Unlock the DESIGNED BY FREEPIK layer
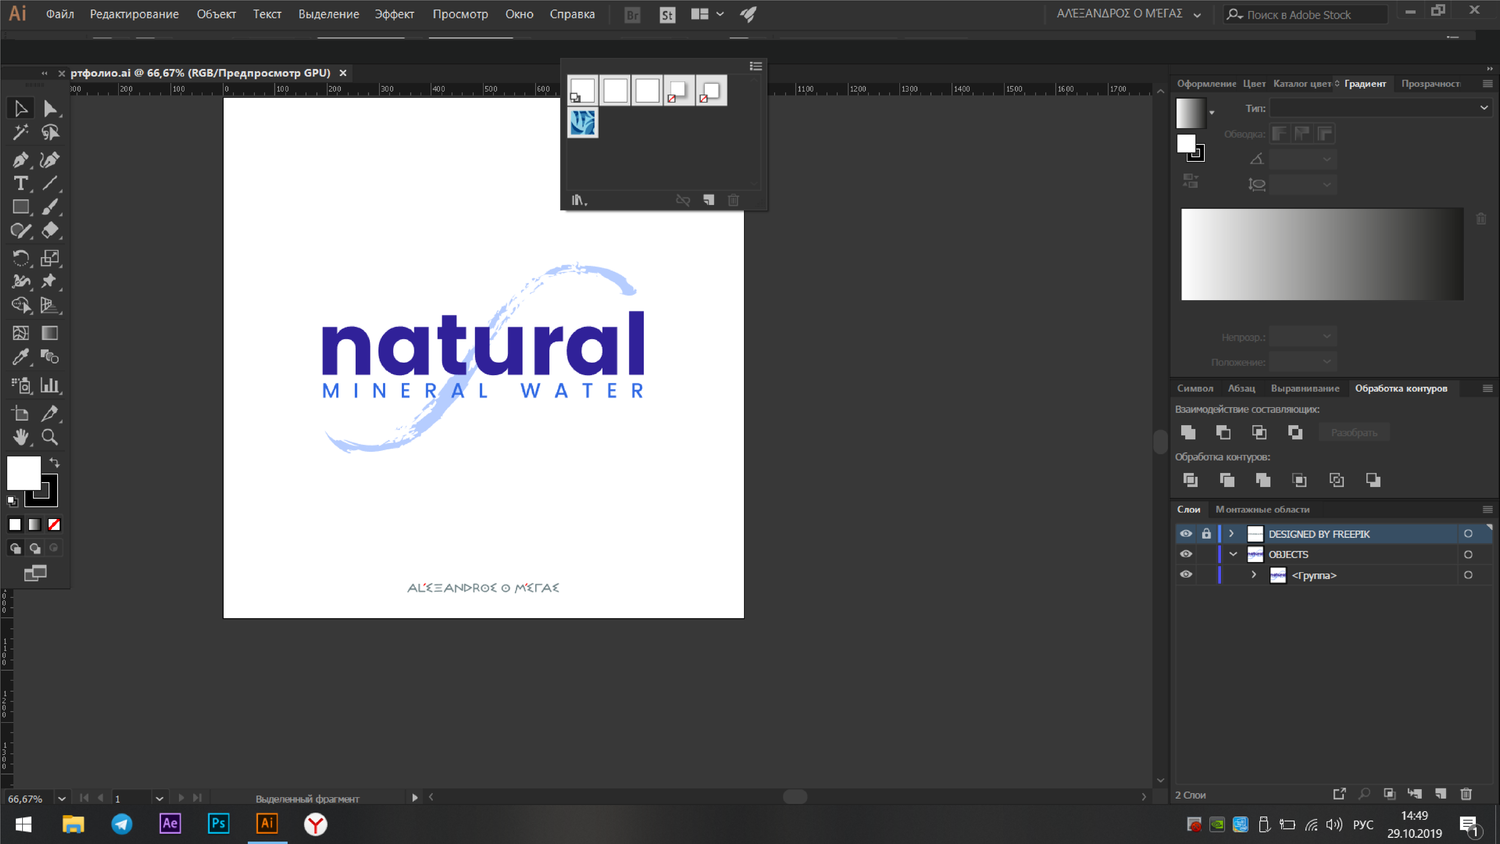Image resolution: width=1500 pixels, height=844 pixels. tap(1206, 534)
